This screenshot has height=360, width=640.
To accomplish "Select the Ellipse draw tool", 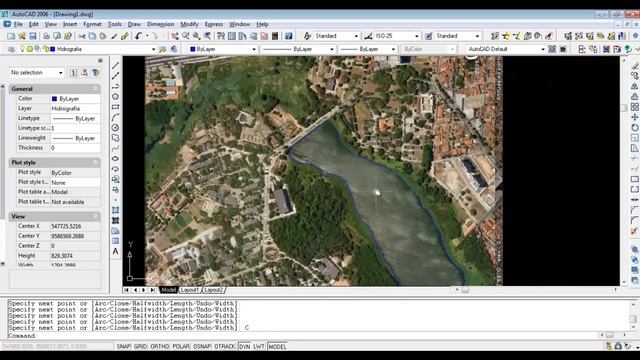I will [x=116, y=158].
